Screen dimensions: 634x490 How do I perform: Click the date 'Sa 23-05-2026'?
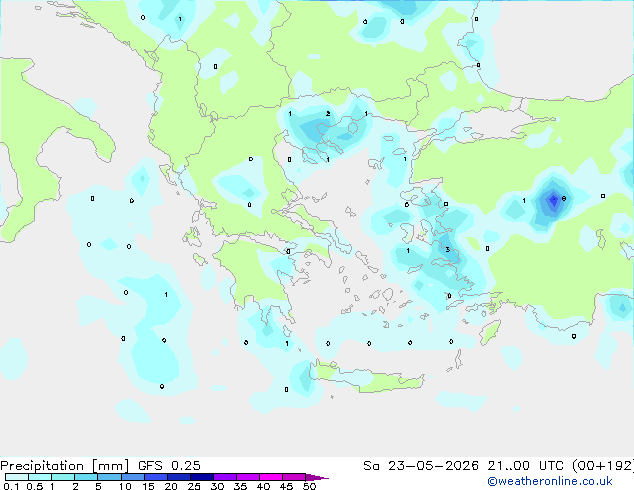click(x=421, y=466)
